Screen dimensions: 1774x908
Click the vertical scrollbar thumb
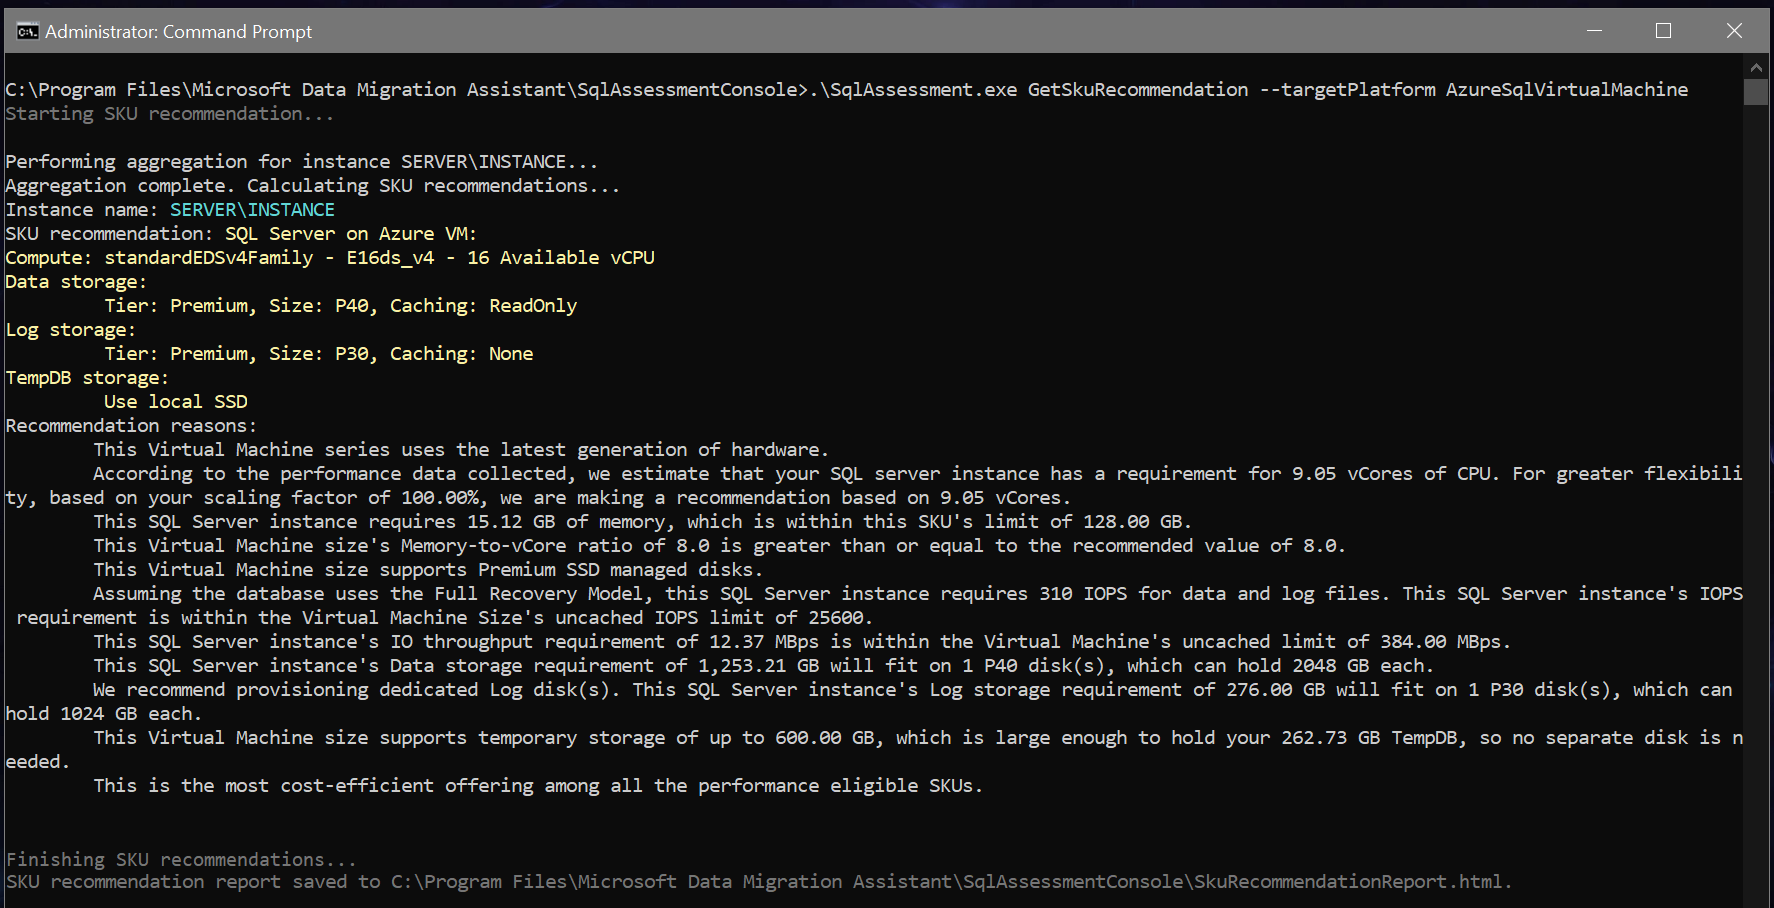[1756, 92]
